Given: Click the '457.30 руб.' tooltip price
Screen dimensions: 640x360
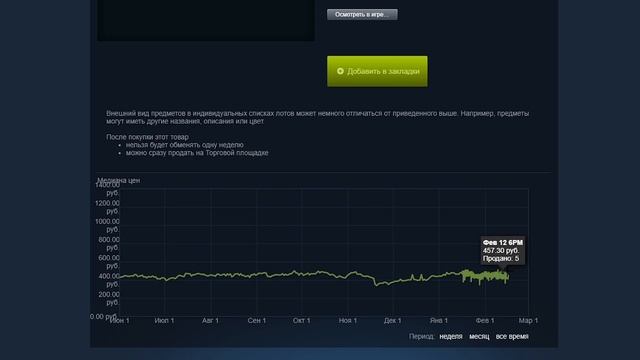Looking at the screenshot, I should (x=501, y=251).
